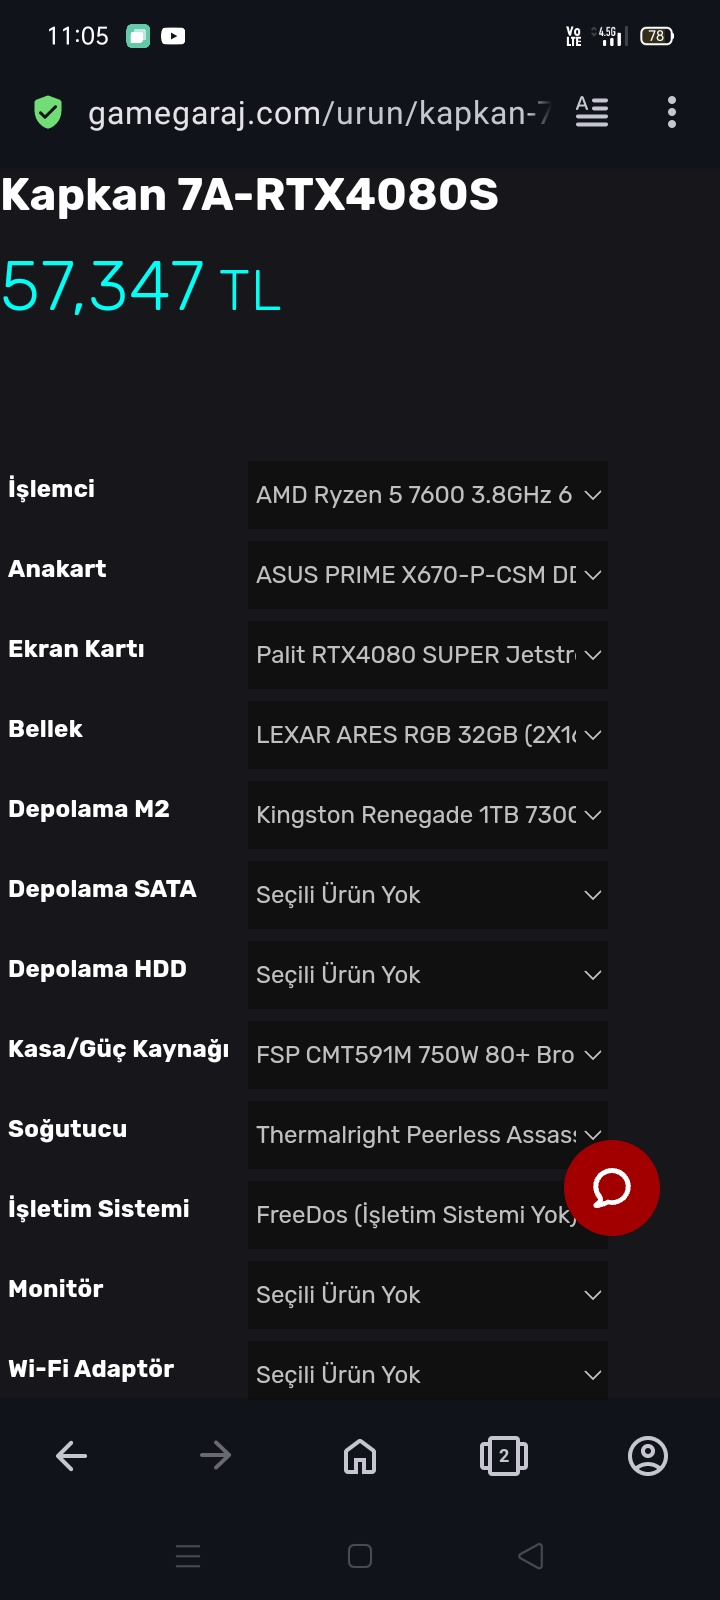Change the Ekran Kartı Palit RTX4080 selection
The width and height of the screenshot is (720, 1600).
point(427,655)
